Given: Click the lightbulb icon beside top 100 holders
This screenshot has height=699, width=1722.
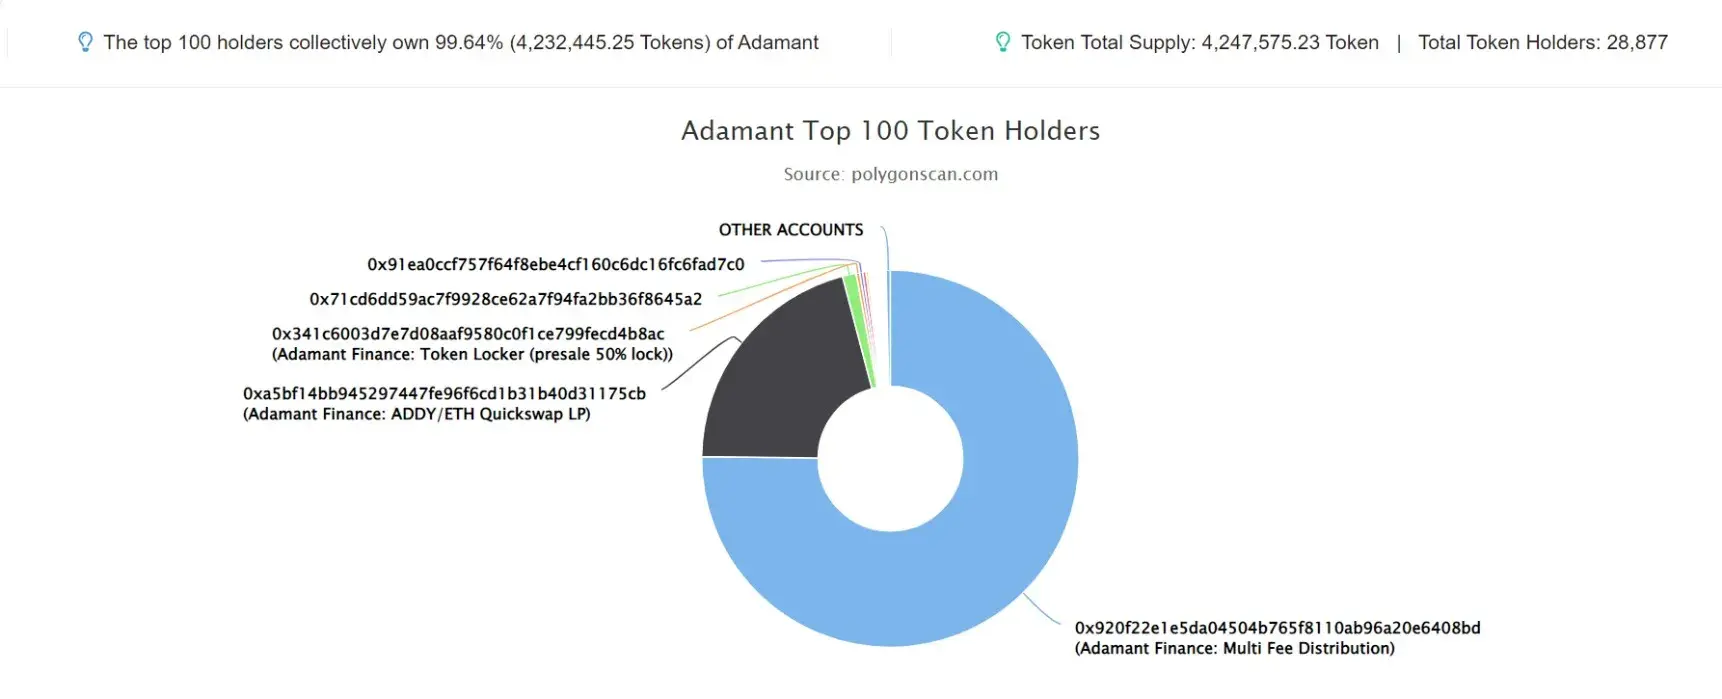Looking at the screenshot, I should 86,42.
